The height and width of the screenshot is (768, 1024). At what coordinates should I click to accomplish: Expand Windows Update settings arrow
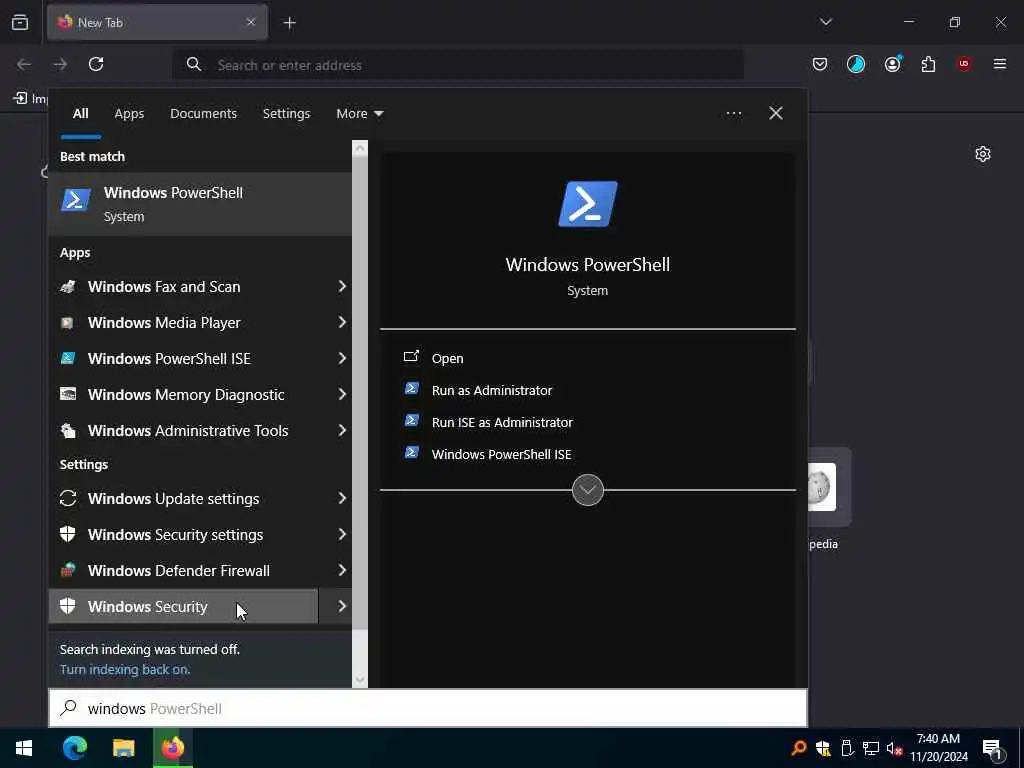point(342,498)
